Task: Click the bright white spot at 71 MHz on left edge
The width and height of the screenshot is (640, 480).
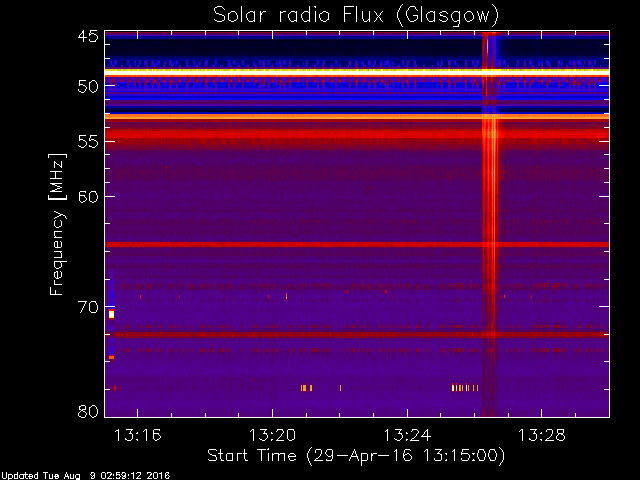Action: tap(111, 314)
